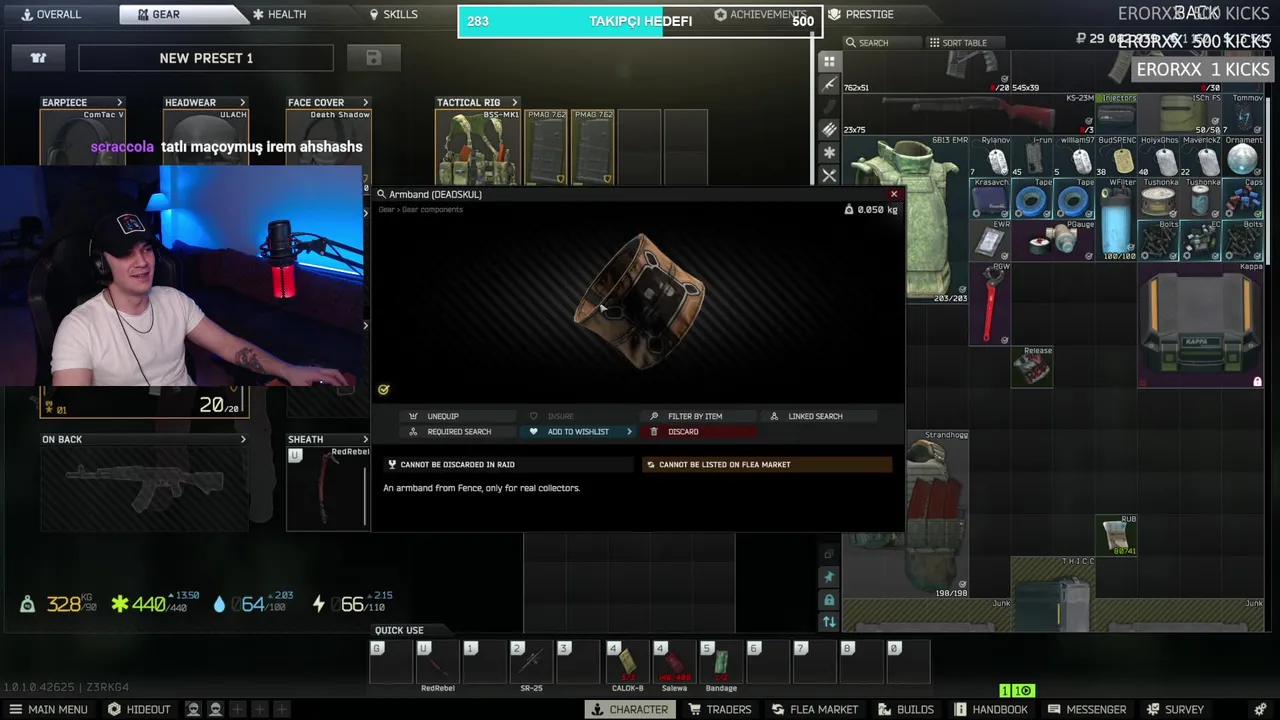Select the Kappa container in stash

click(x=1200, y=325)
